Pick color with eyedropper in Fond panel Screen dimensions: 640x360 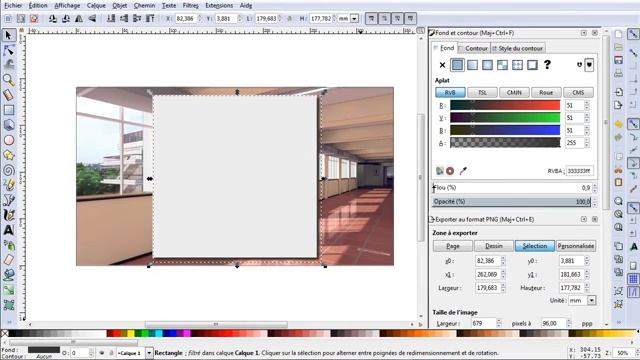[462, 171]
